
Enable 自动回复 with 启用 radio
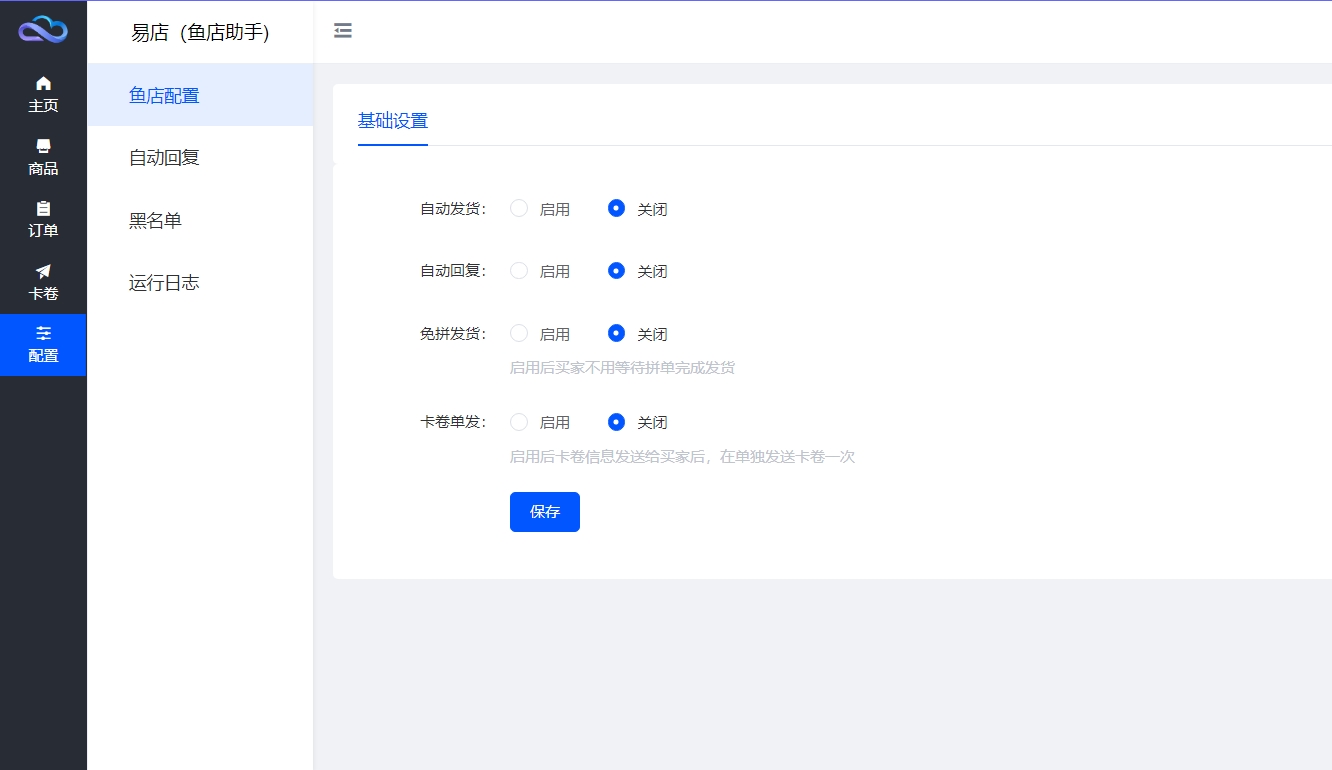tap(519, 270)
